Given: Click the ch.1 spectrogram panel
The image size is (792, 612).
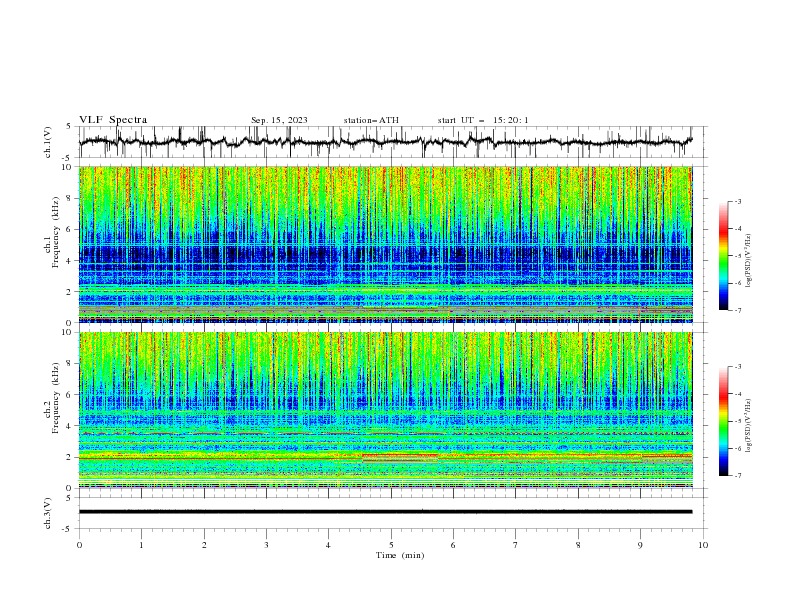Looking at the screenshot, I should pos(385,244).
